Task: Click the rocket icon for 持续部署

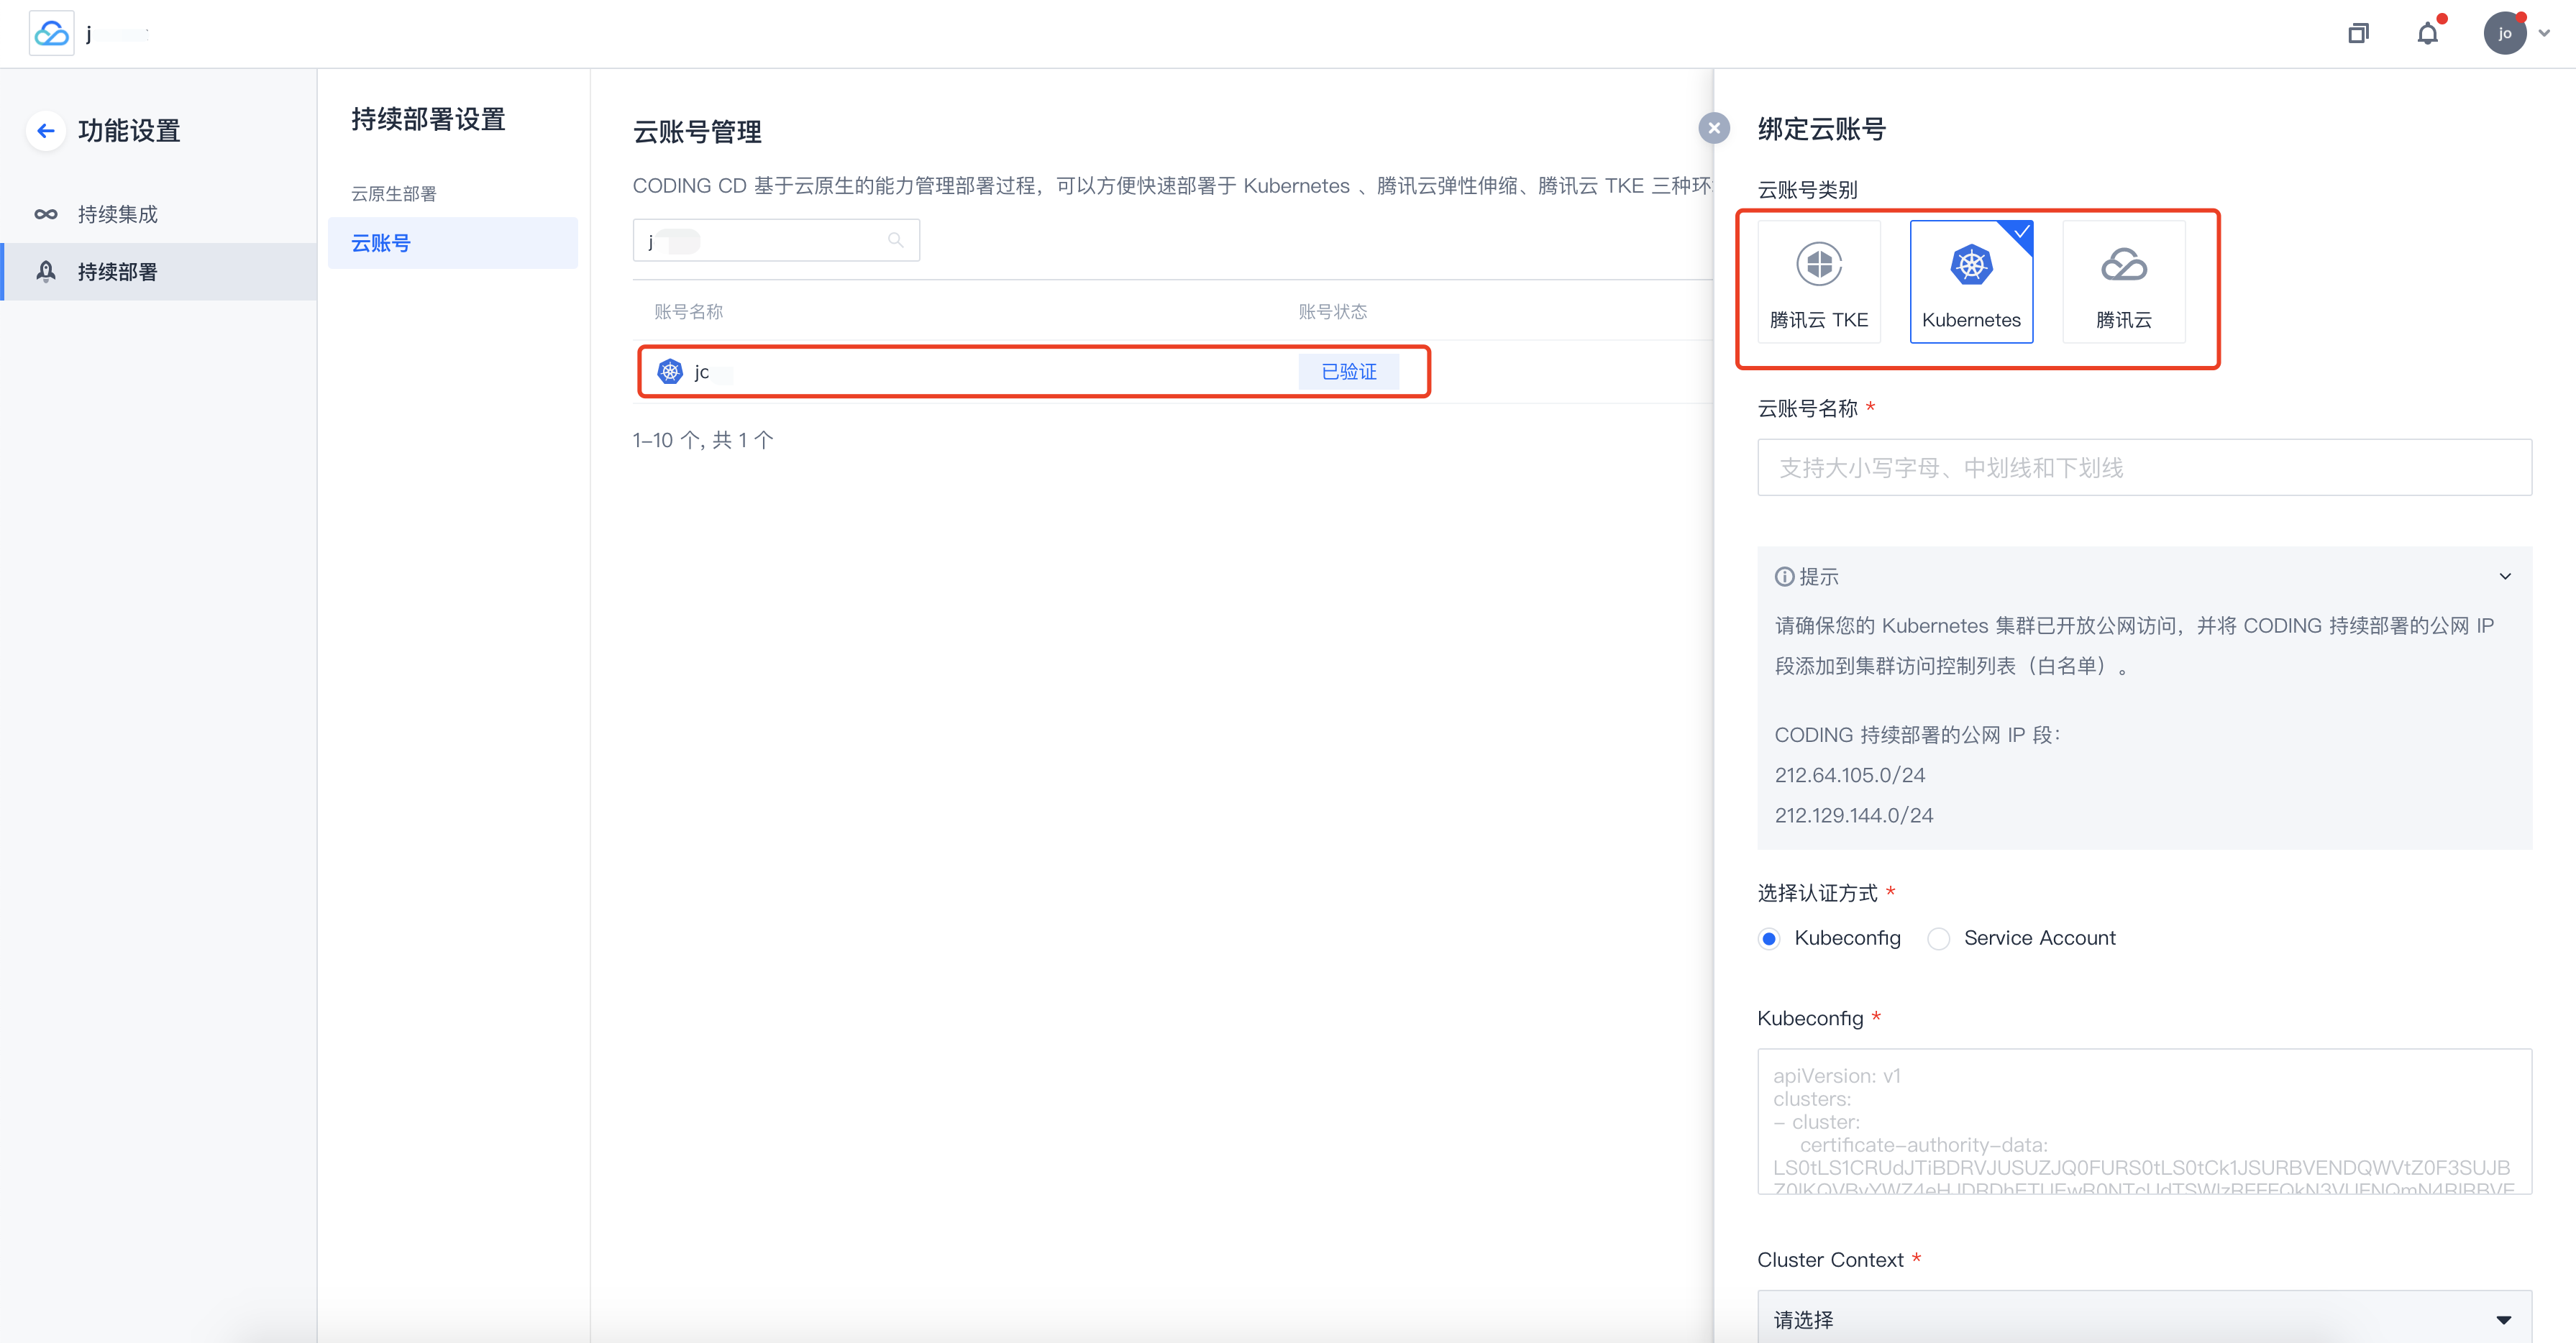Action: [46, 272]
